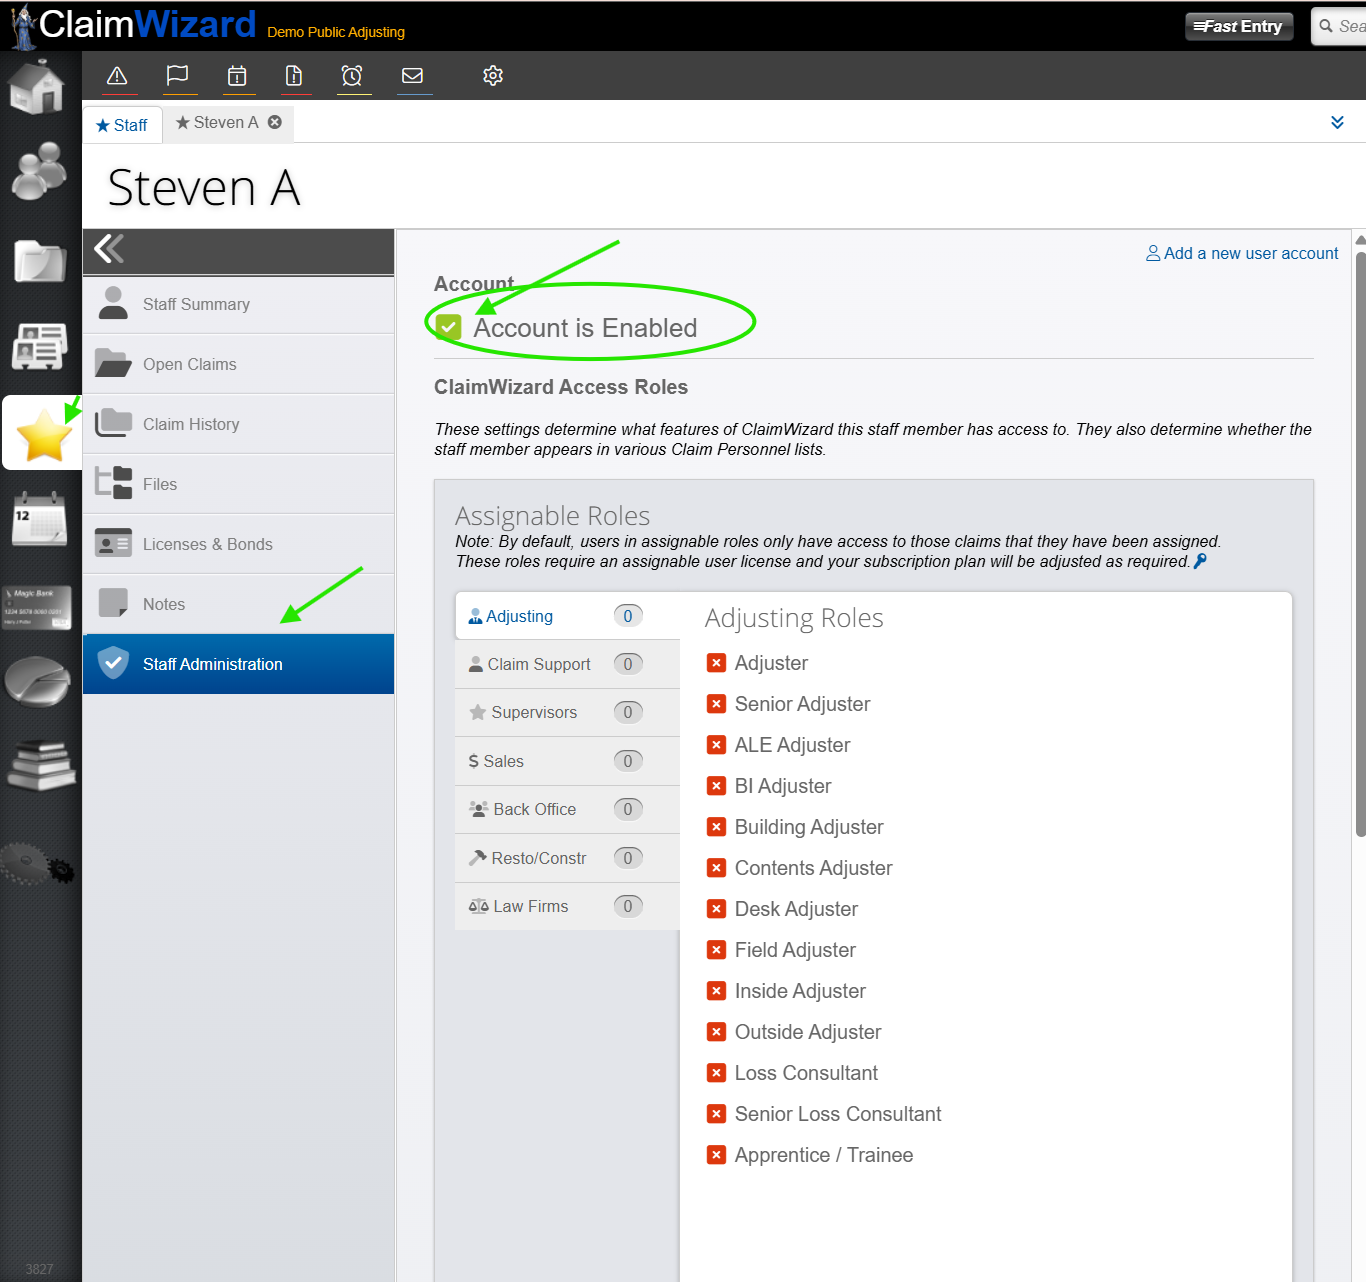Open the stacked books library icon

click(x=41, y=765)
